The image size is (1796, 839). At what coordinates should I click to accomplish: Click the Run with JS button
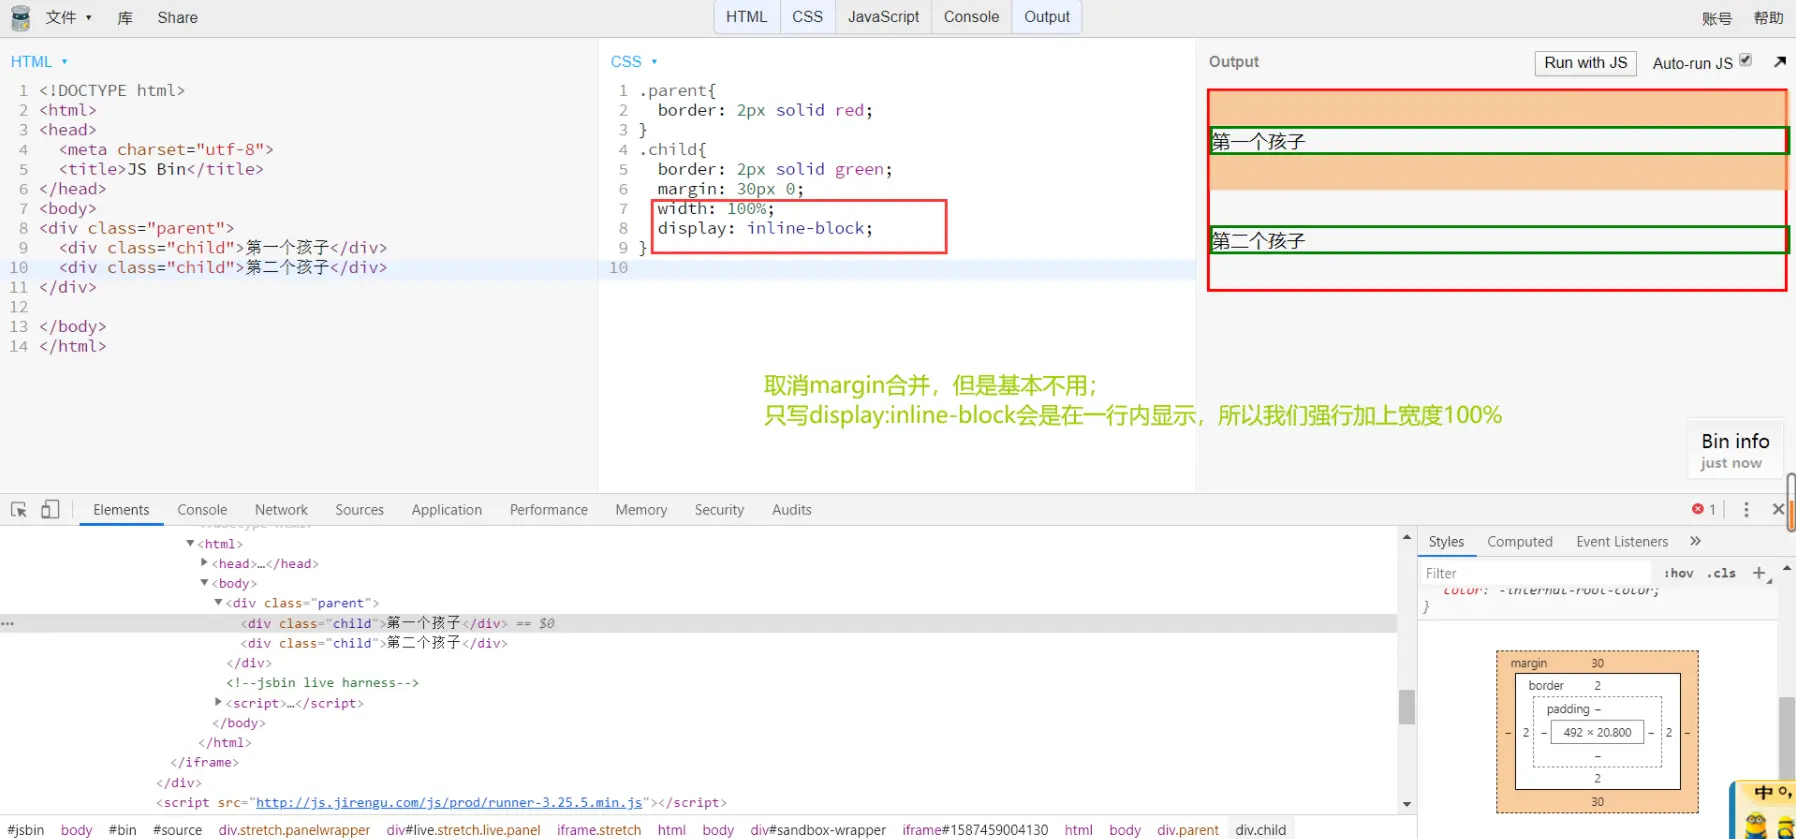[1586, 63]
